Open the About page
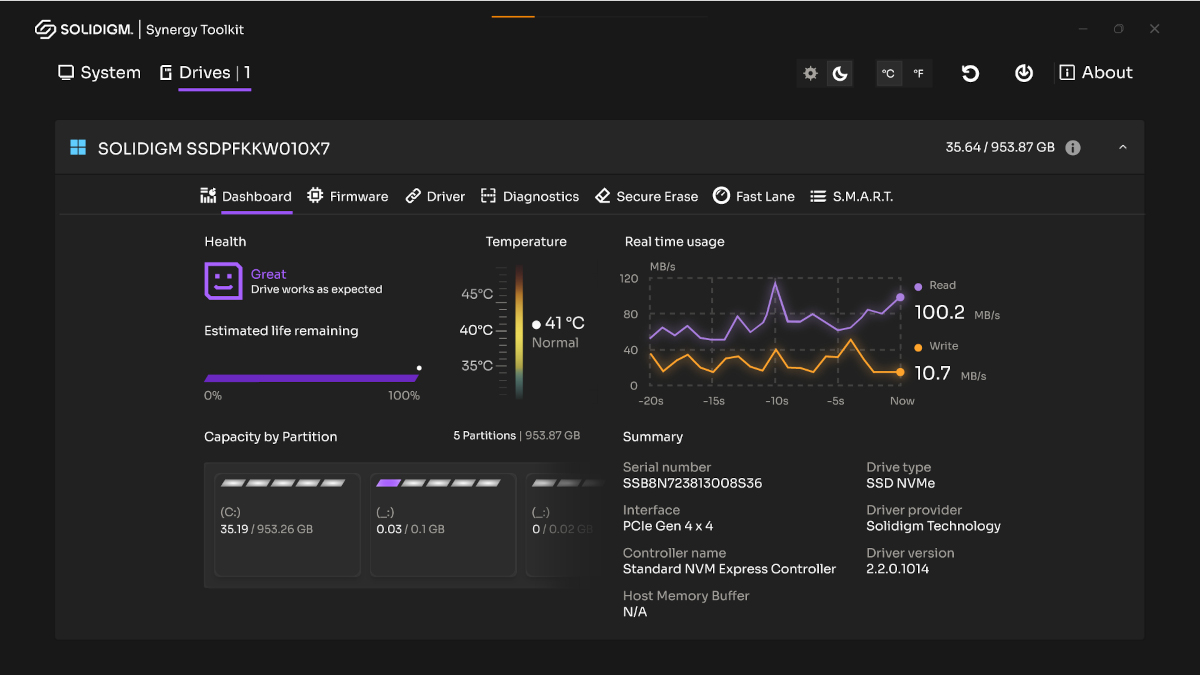1200x675 pixels. [1096, 73]
